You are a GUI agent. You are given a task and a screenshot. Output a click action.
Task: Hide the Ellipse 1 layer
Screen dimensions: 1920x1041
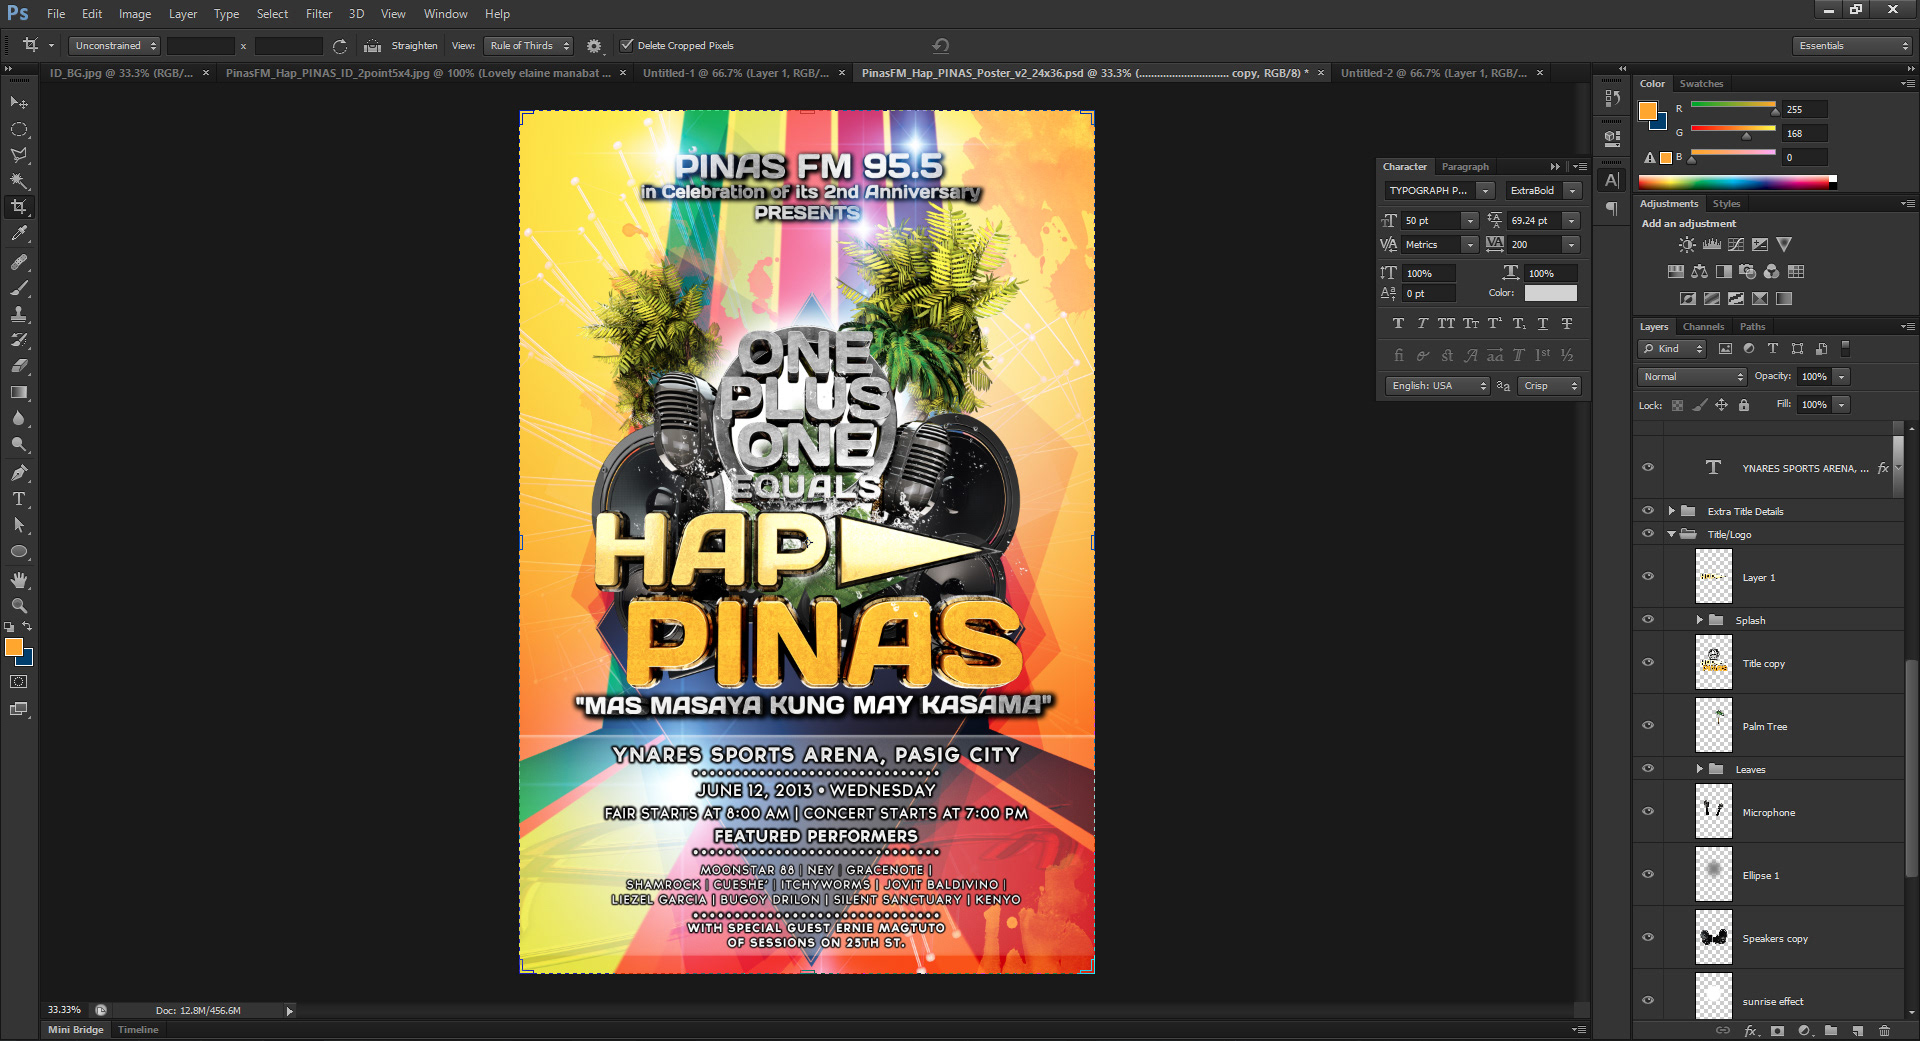1648,874
